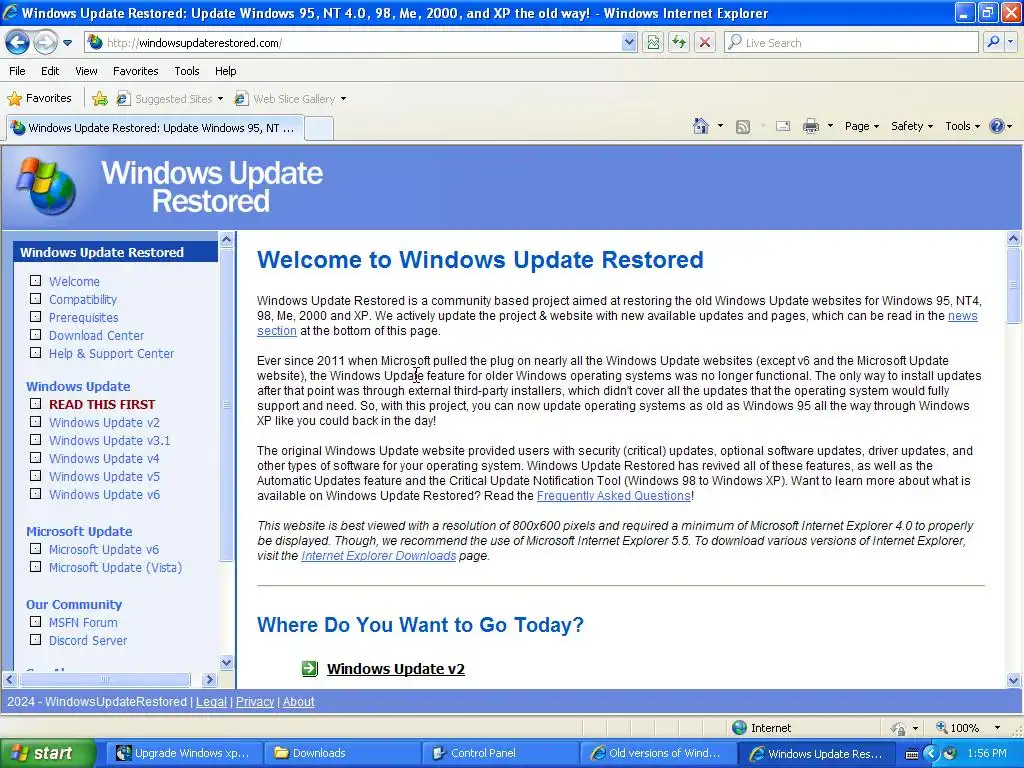Follow the Frequently Asked Questions link
The height and width of the screenshot is (768, 1024).
pos(614,496)
